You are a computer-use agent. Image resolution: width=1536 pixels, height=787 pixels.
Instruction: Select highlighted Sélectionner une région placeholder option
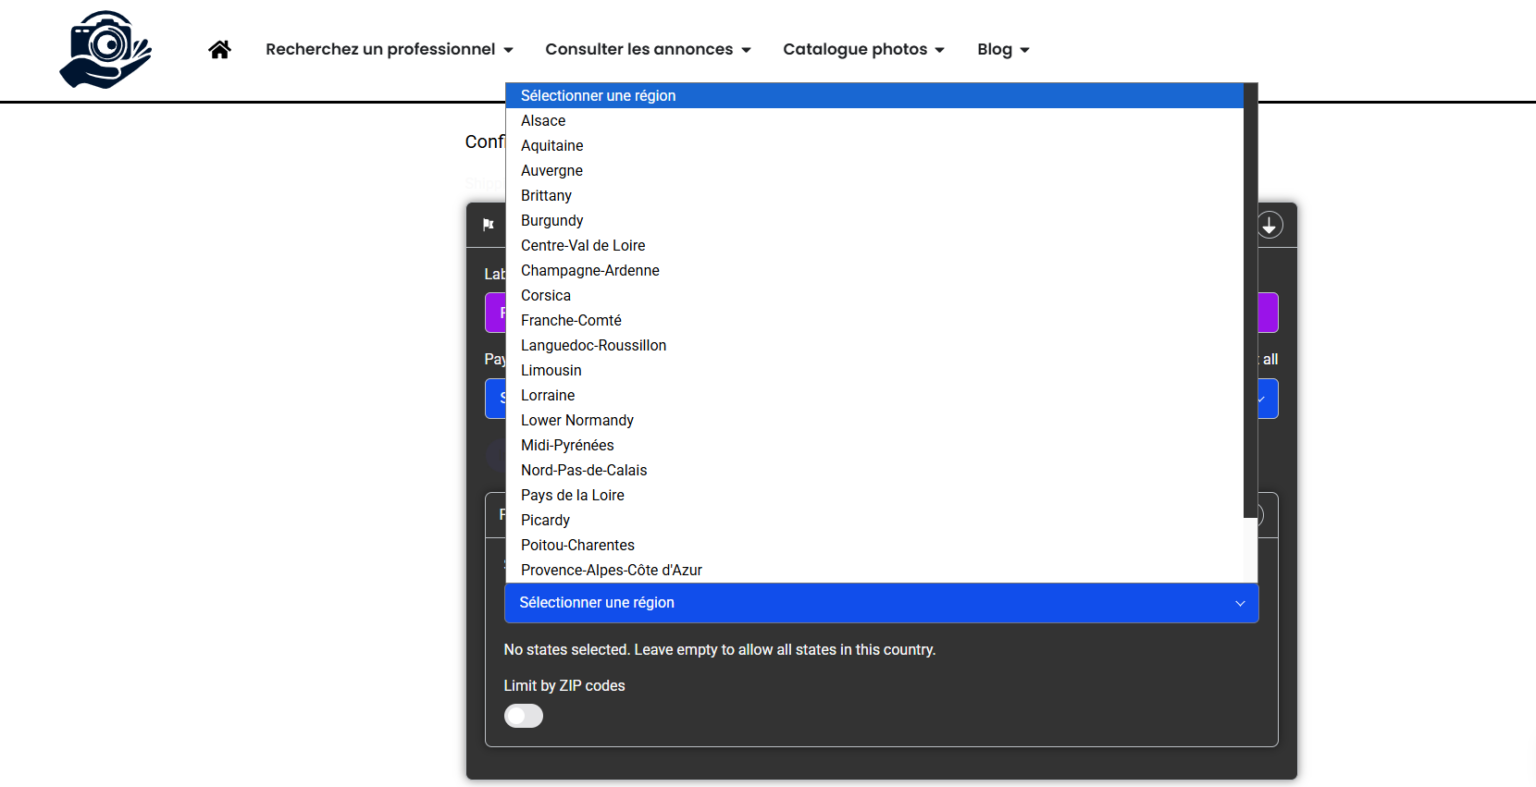(x=598, y=96)
